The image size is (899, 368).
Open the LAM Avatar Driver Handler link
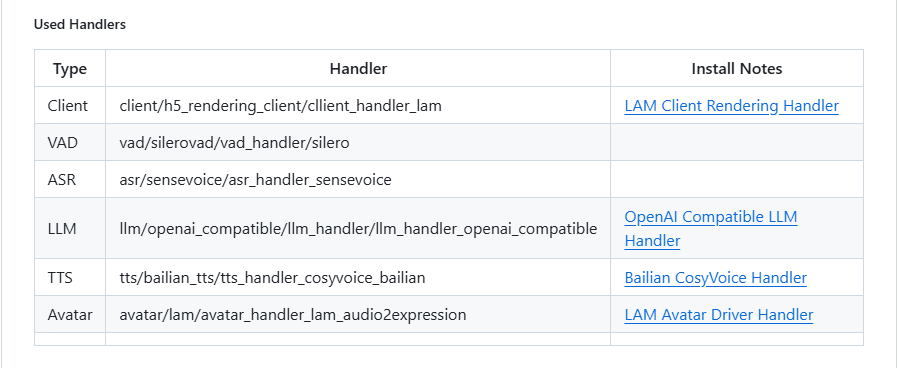click(x=718, y=315)
